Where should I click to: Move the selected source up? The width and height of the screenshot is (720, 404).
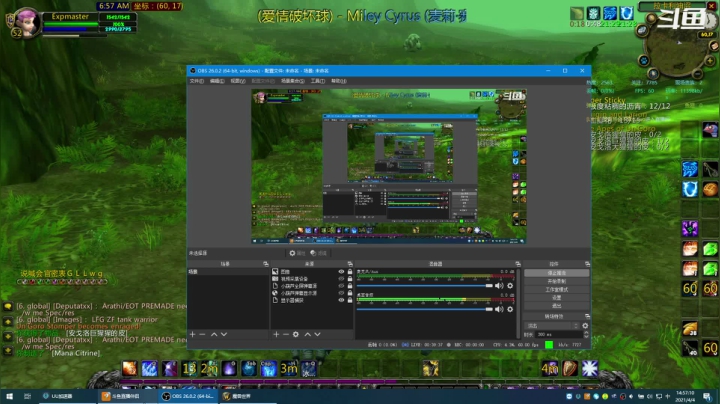coord(307,334)
